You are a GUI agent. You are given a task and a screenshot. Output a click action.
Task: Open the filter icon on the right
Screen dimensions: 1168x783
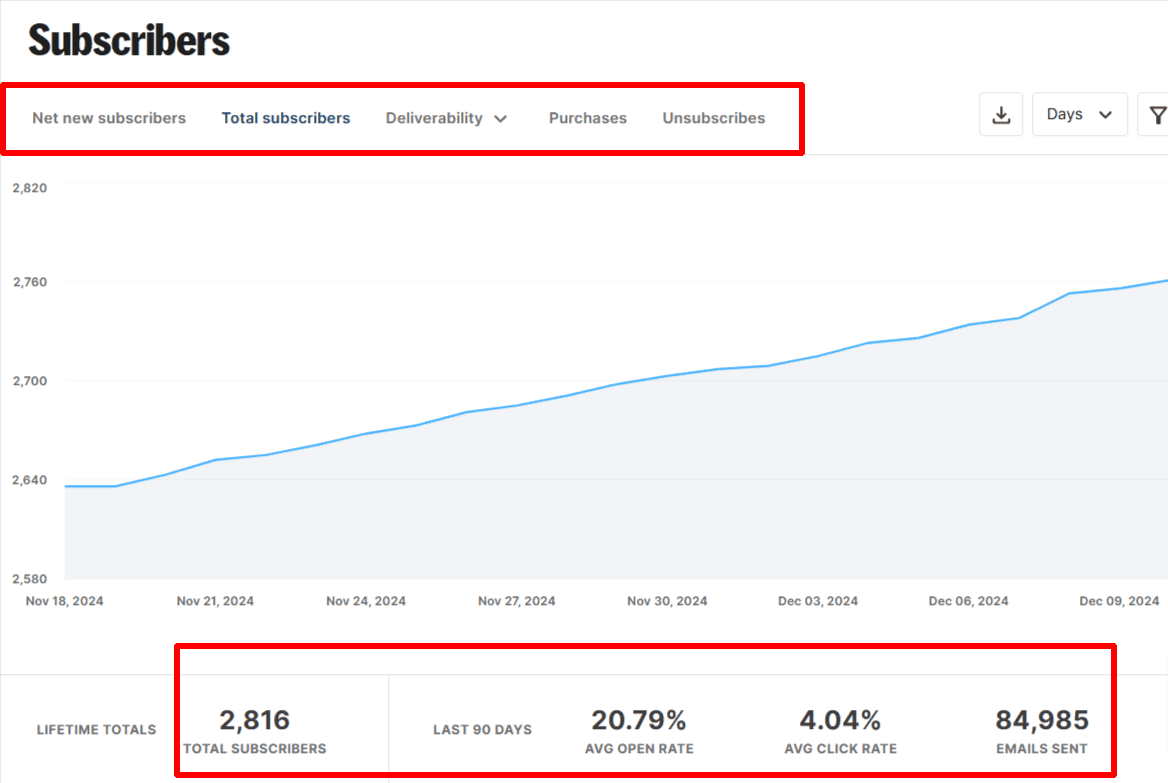(1157, 114)
